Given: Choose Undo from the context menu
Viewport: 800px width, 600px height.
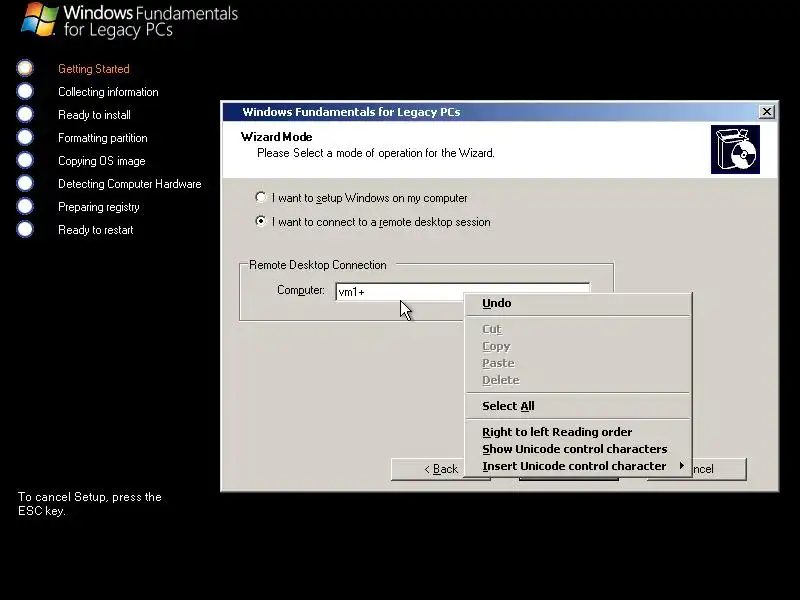Looking at the screenshot, I should (x=578, y=303).
